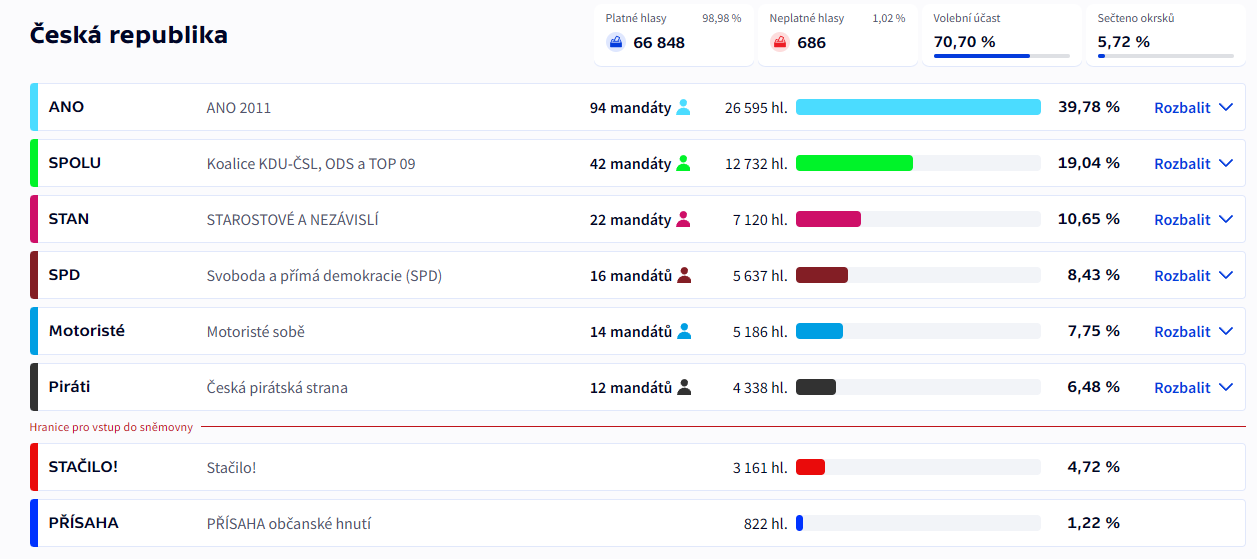Click the Volební účast progress bar
Screen dimensions: 1257x559
[1001, 56]
